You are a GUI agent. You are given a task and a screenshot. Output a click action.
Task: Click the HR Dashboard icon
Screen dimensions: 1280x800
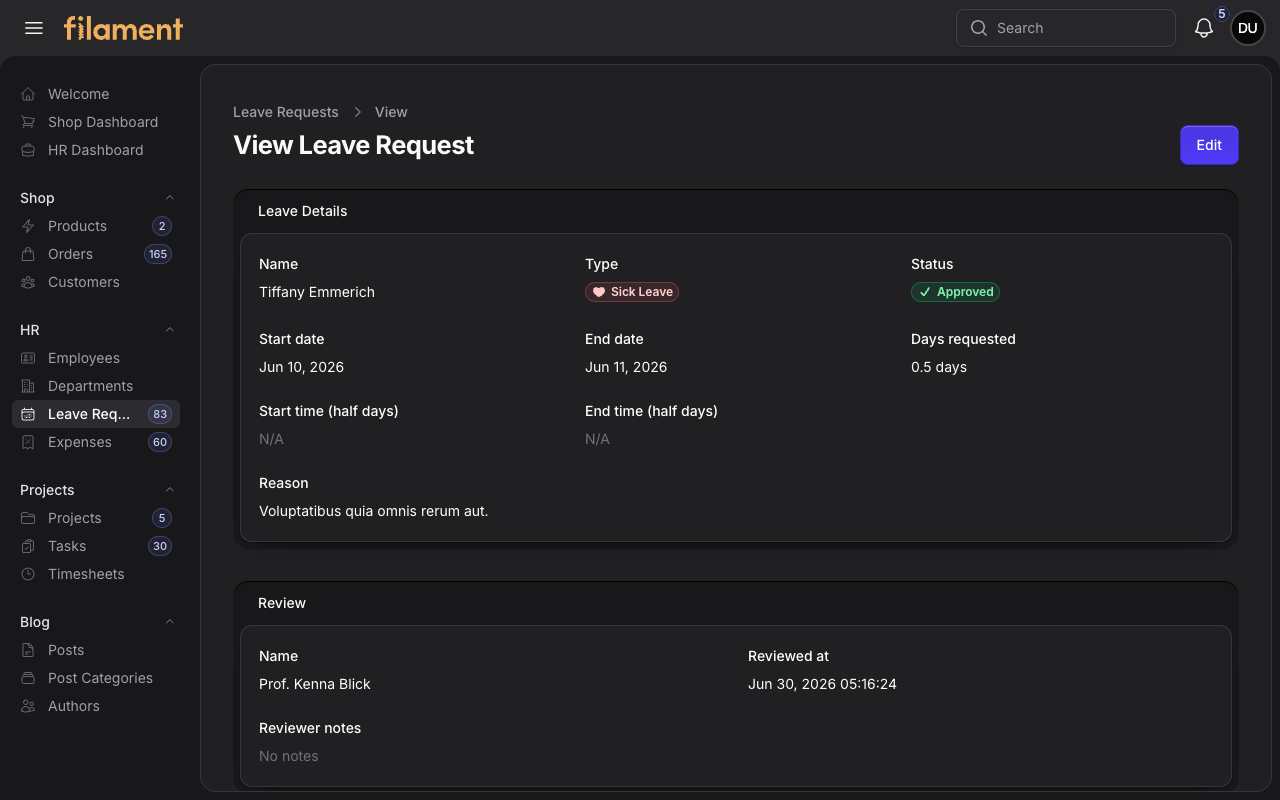pyautogui.click(x=28, y=150)
